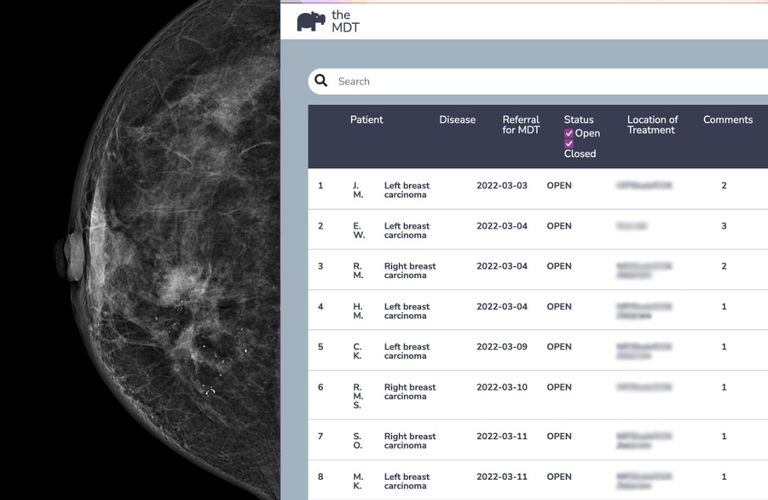The image size is (768, 500).
Task: Select patient R. M. S. in row 6
Action: 358,396
